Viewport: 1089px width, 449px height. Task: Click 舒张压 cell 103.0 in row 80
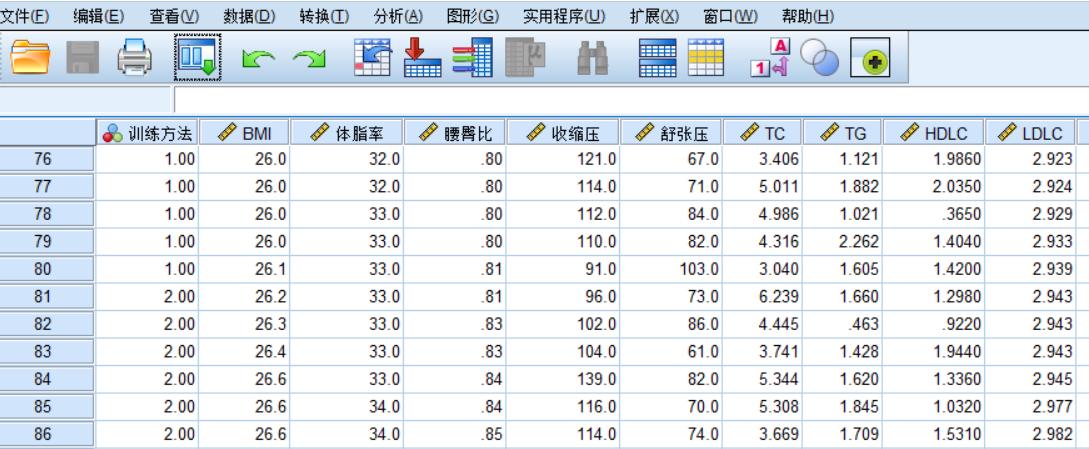(x=671, y=269)
